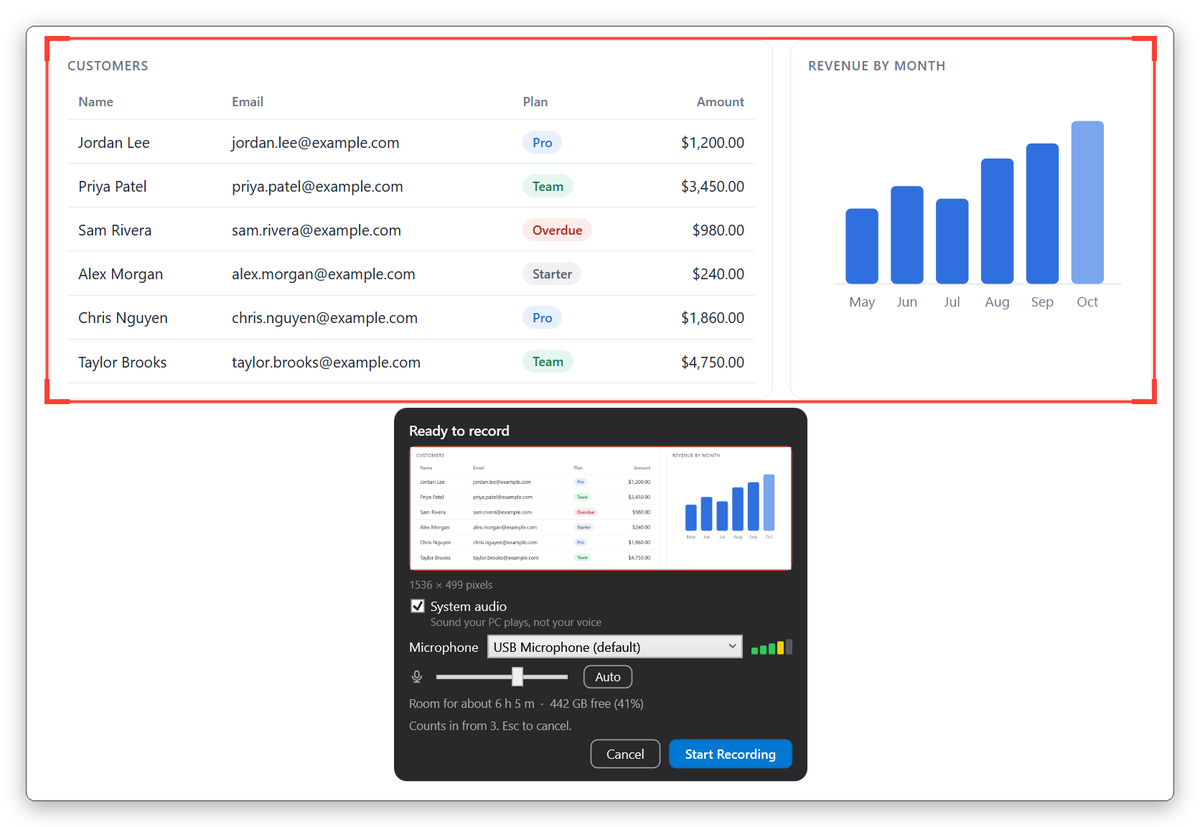
Task: Select the Email column header
Action: coord(248,102)
